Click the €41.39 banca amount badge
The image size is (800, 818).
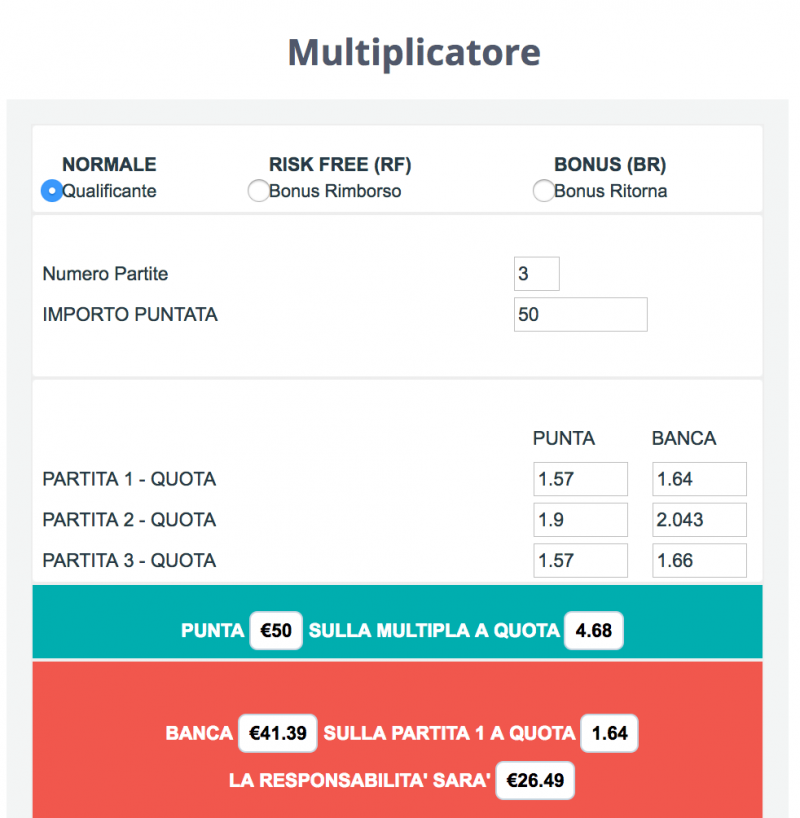[278, 733]
